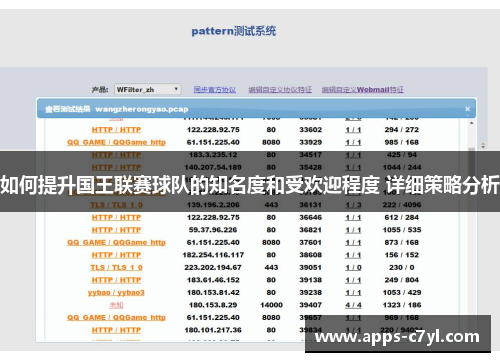Click the page title pattern测试系统
This screenshot has width=500, height=362.
(234, 31)
